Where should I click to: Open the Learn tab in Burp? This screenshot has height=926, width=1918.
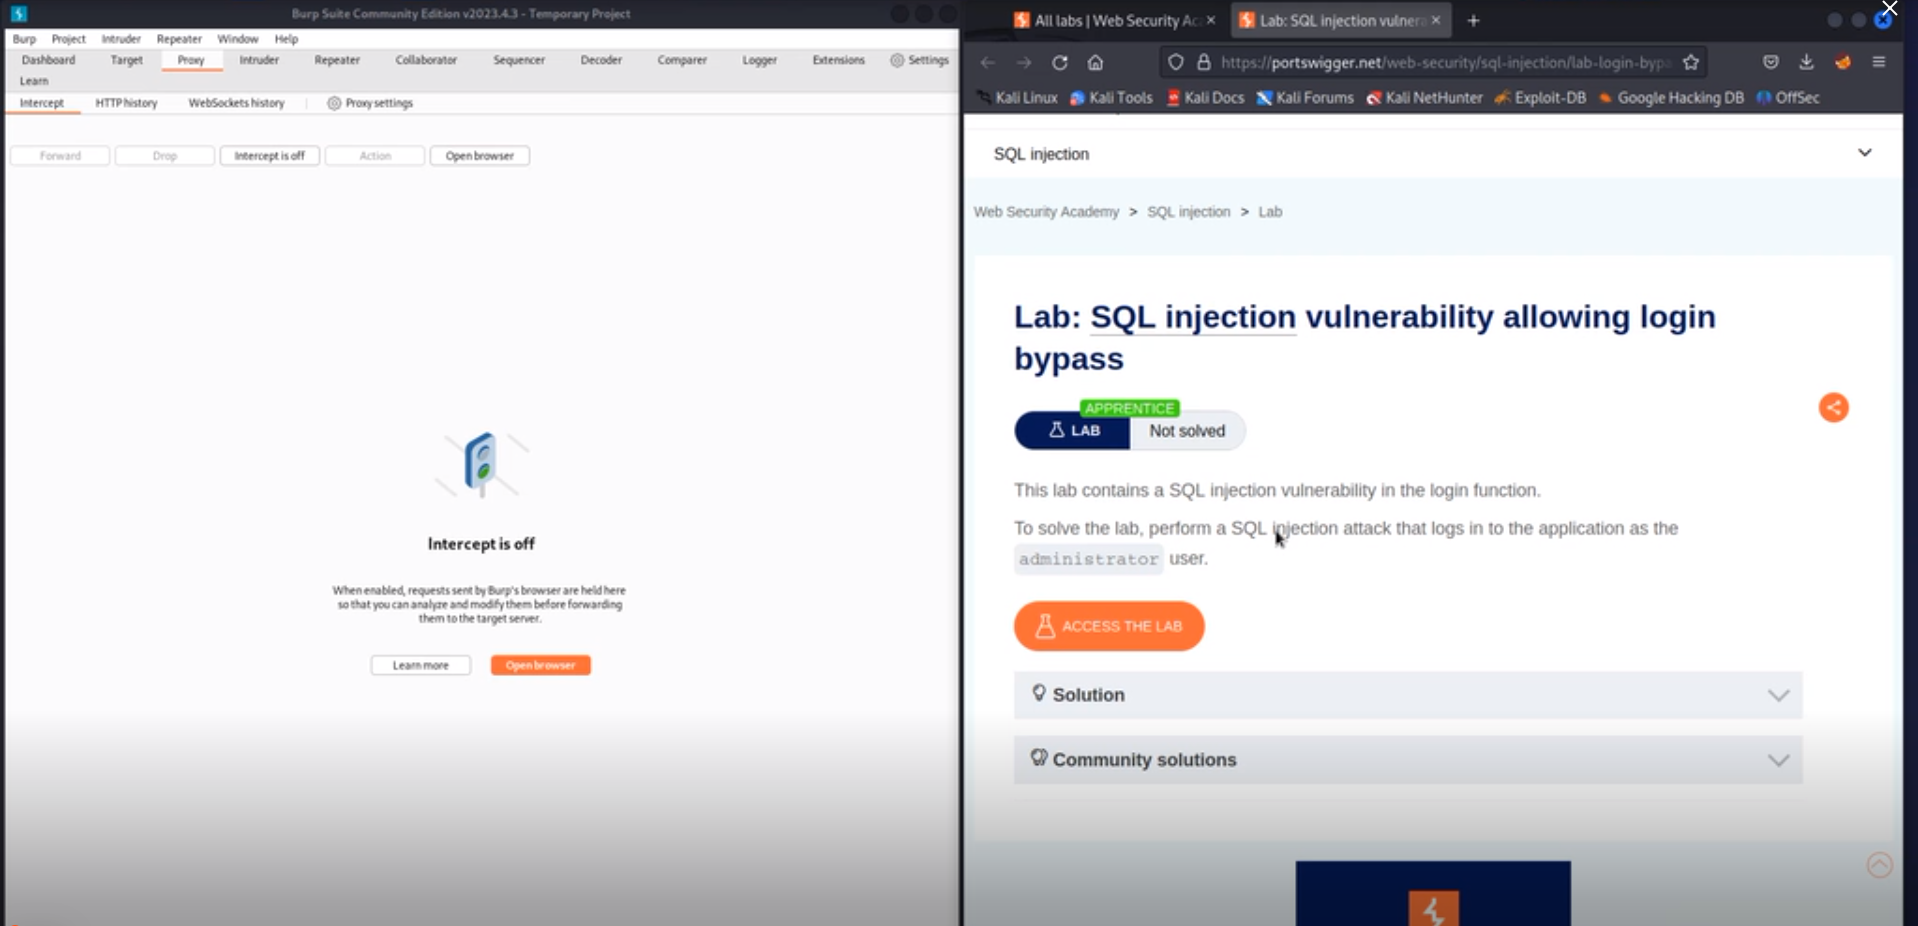[34, 81]
